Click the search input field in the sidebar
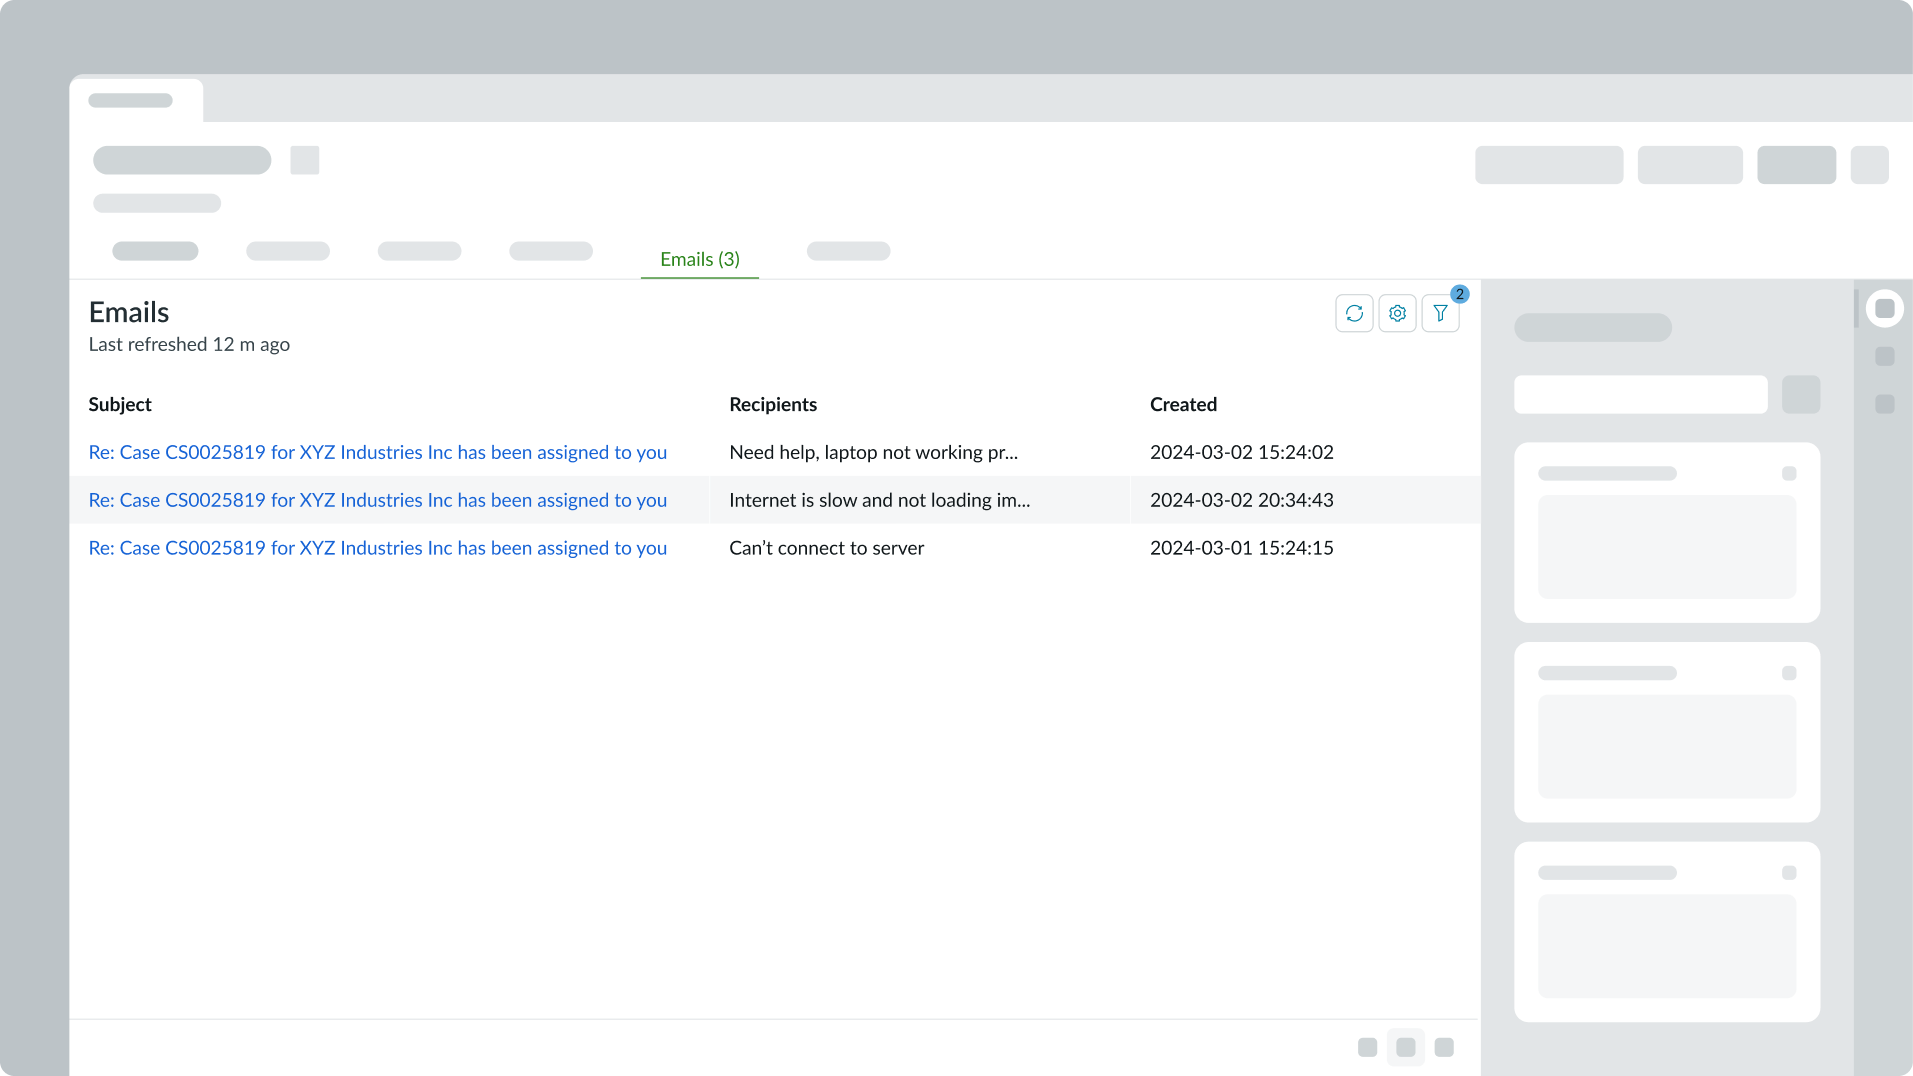1913x1076 pixels. click(x=1640, y=394)
